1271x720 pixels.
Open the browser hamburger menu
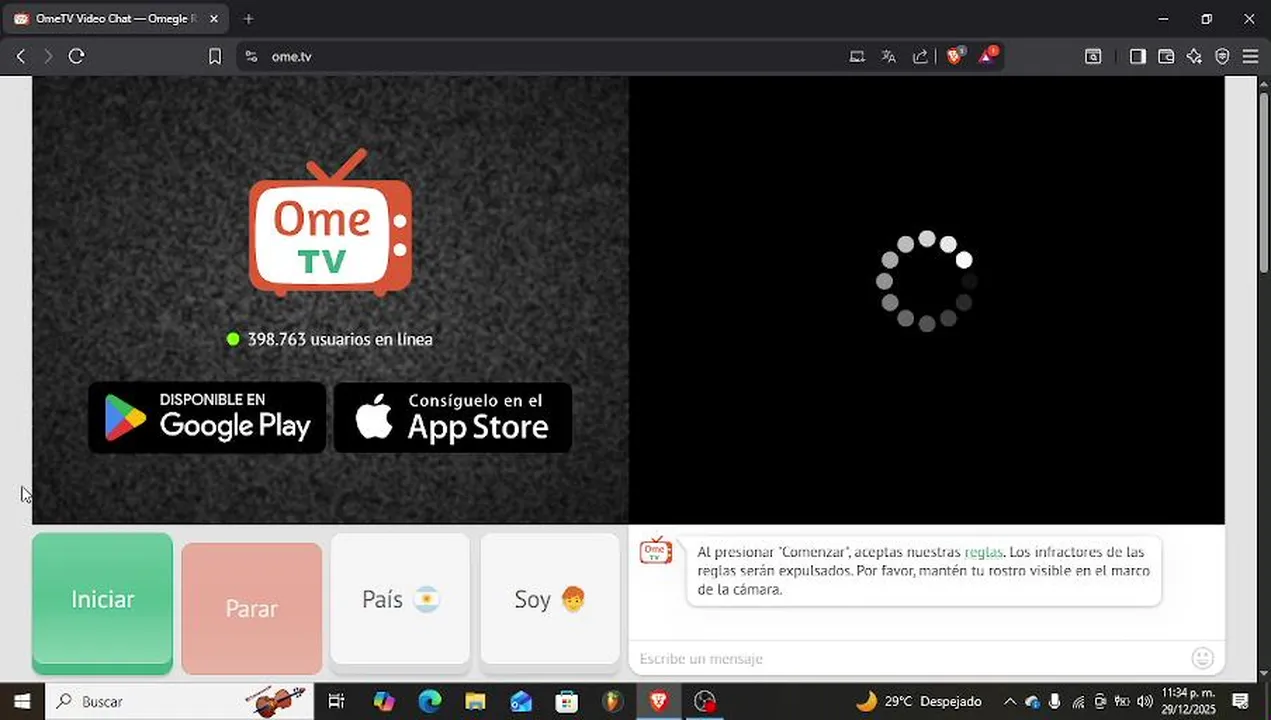coord(1250,57)
